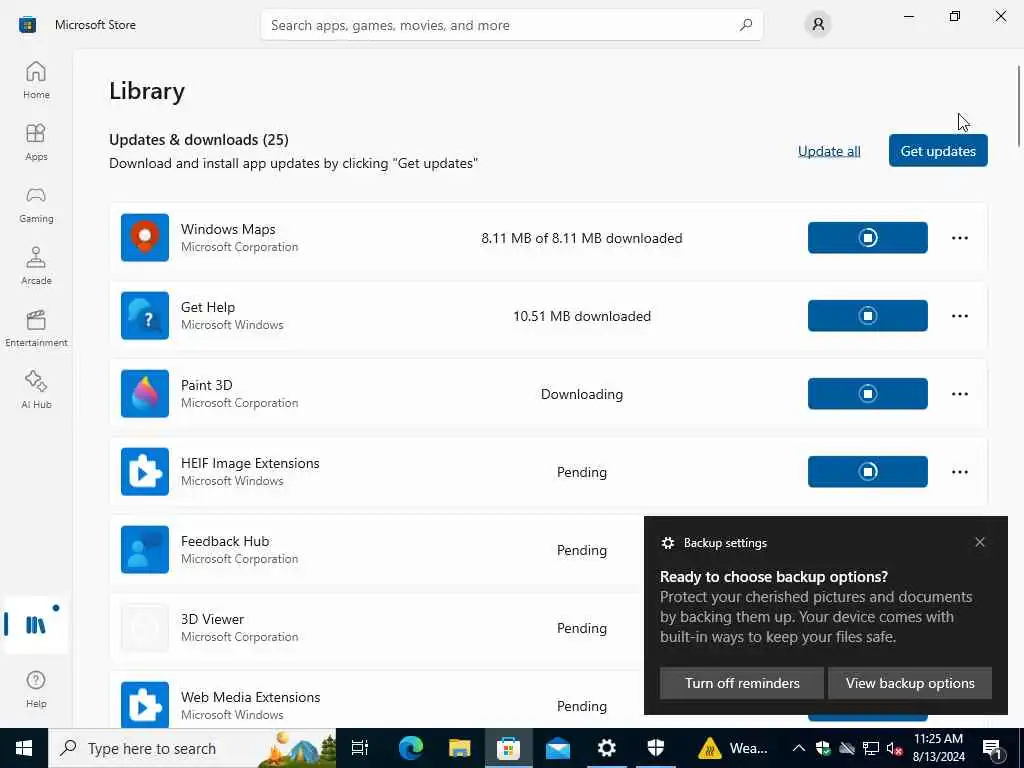This screenshot has height=768, width=1024.
Task: Click the Microsoft Store logo icon
Action: [x=27, y=25]
